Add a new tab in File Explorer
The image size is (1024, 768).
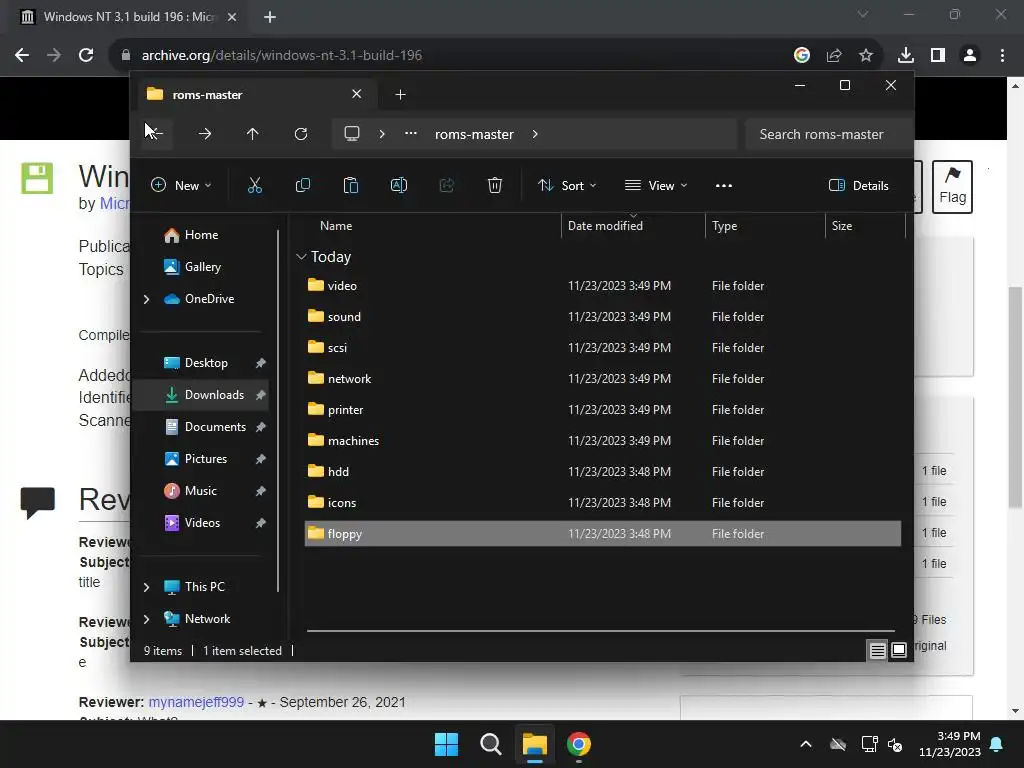pyautogui.click(x=400, y=95)
